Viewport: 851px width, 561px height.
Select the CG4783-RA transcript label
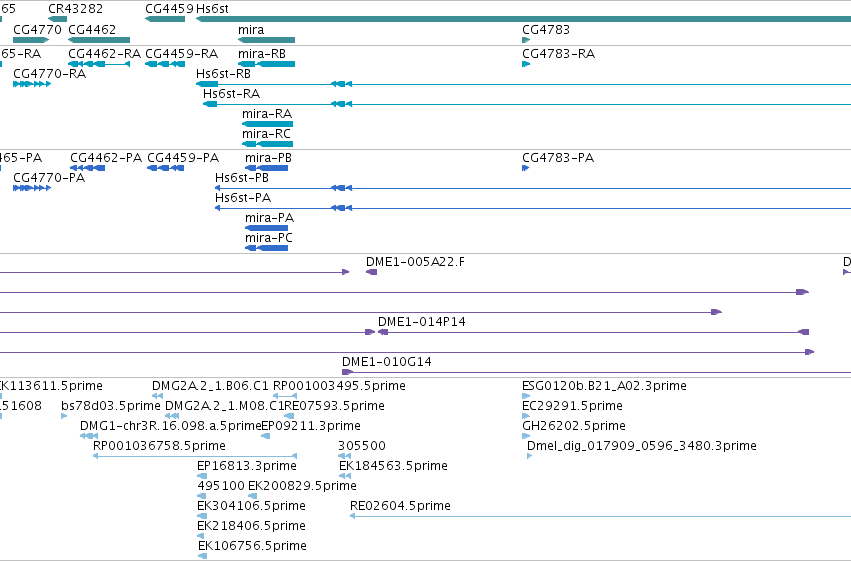[558, 54]
